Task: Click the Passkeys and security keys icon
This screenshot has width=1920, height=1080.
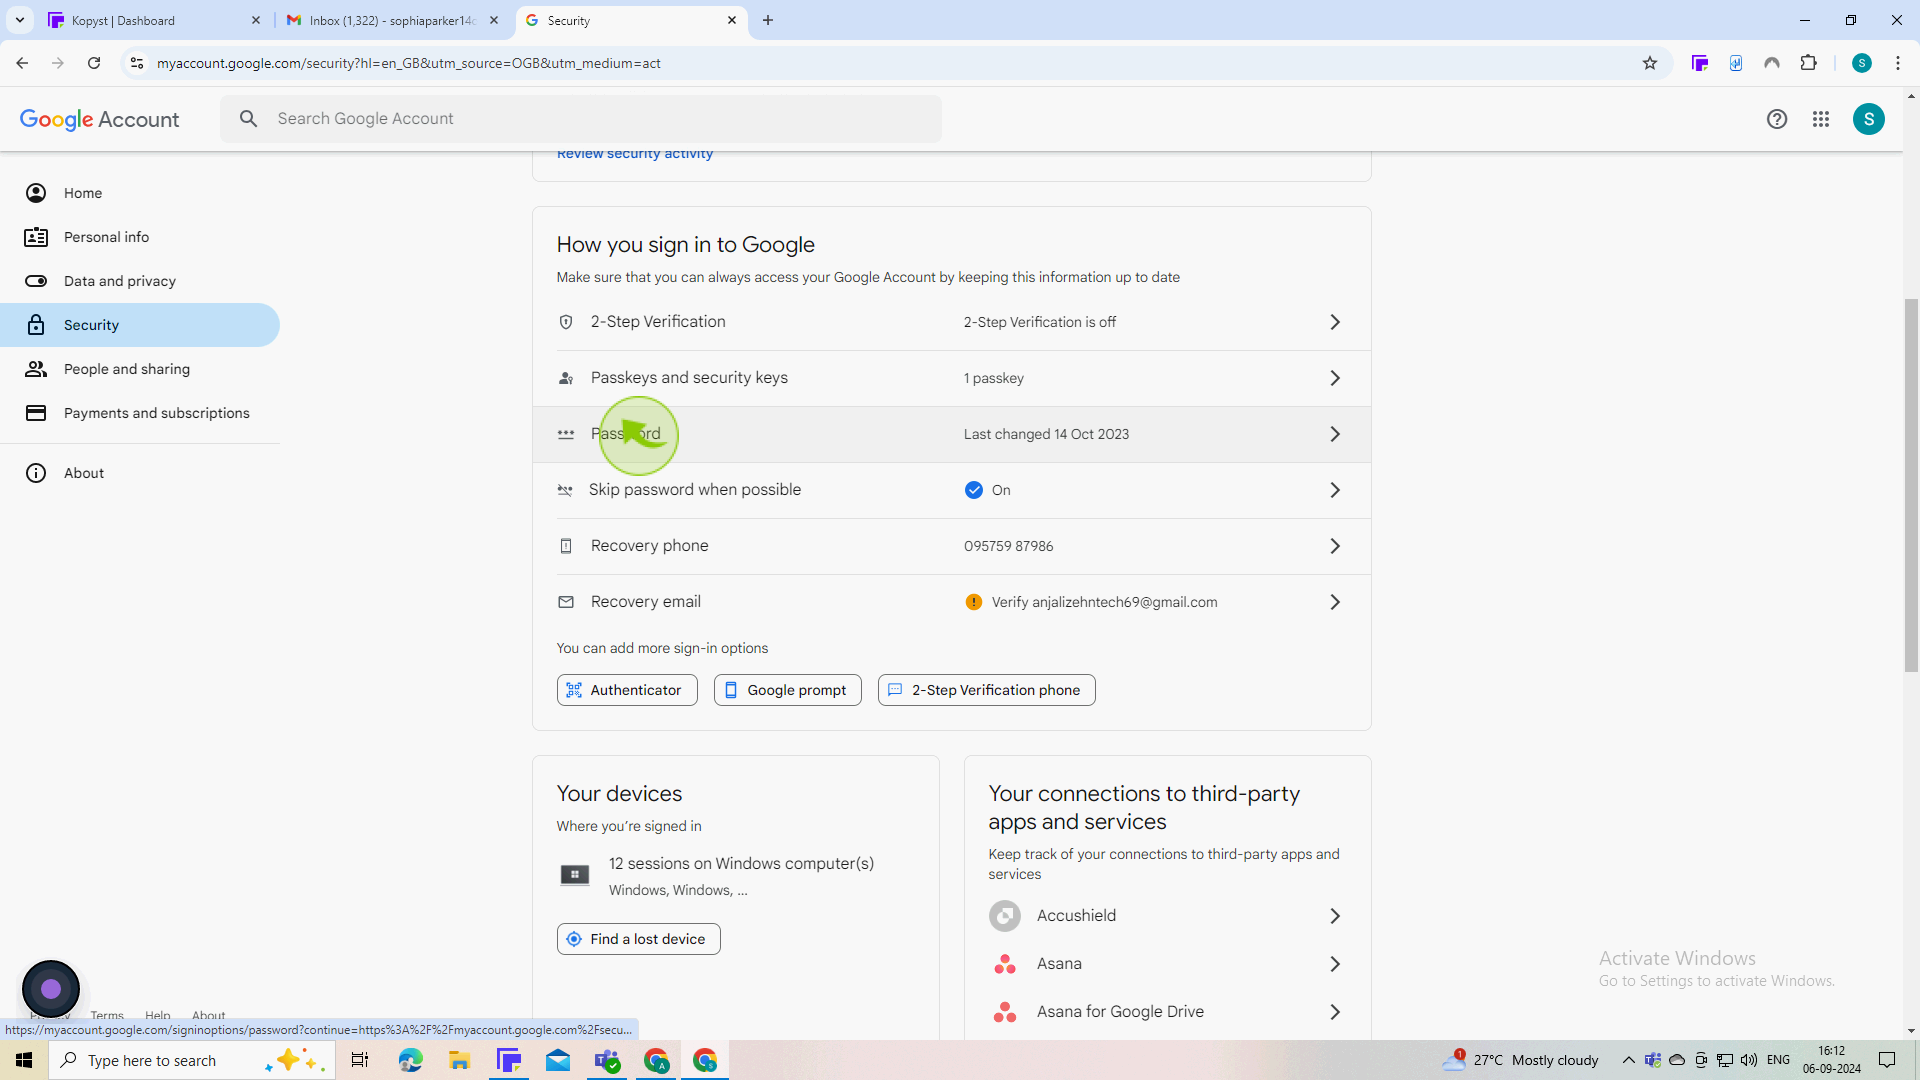Action: [566, 378]
